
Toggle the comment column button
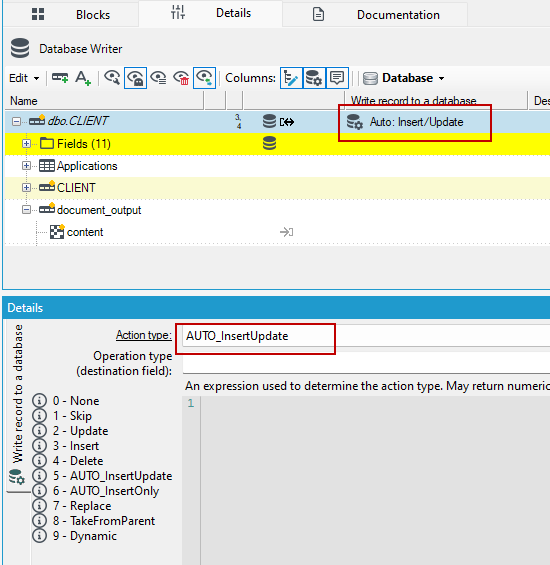tap(337, 78)
